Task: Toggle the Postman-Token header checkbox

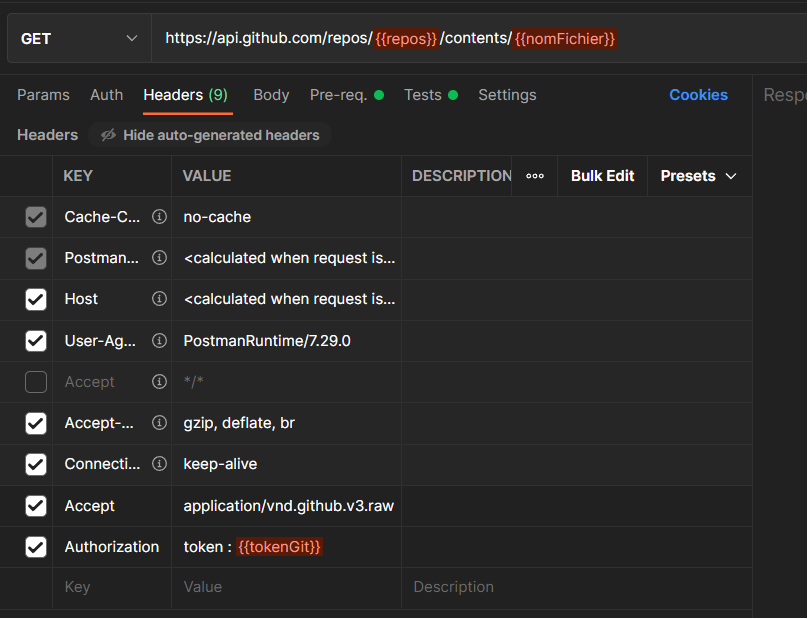Action: pos(36,258)
